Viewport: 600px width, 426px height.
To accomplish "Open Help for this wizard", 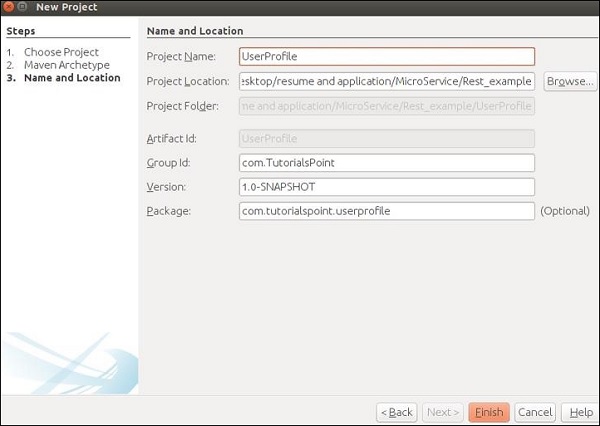I will point(578,412).
